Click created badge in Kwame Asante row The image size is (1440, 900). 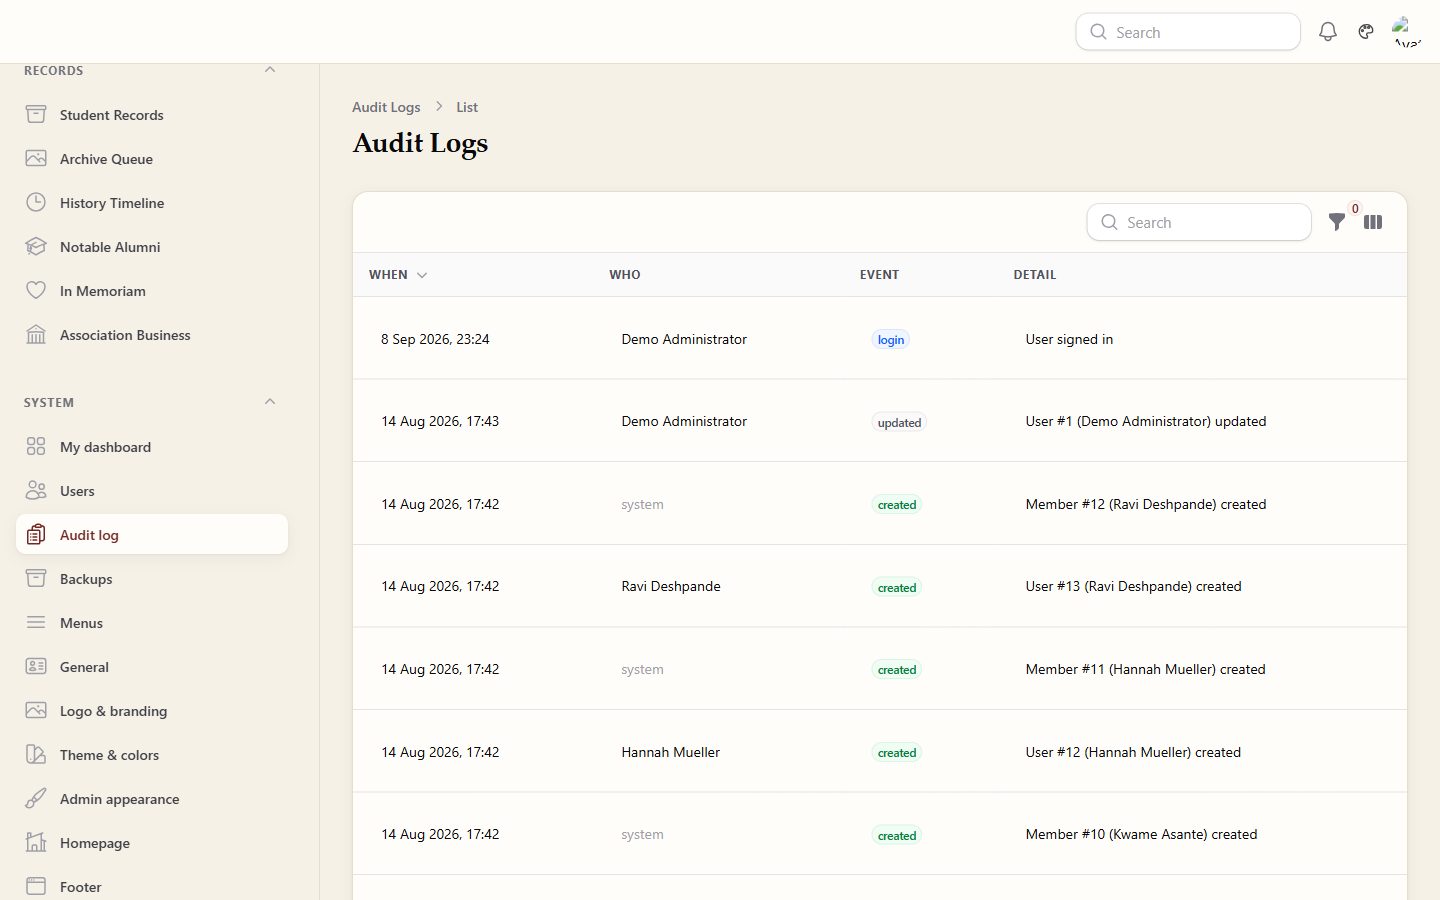[897, 836]
